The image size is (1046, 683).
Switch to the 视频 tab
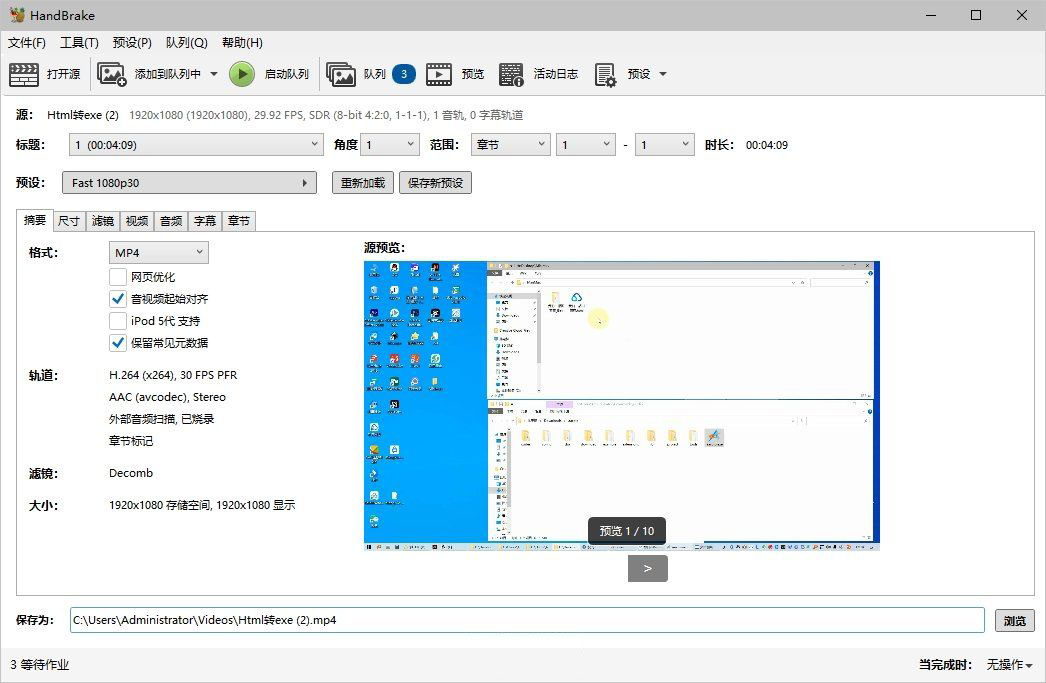pyautogui.click(x=136, y=221)
